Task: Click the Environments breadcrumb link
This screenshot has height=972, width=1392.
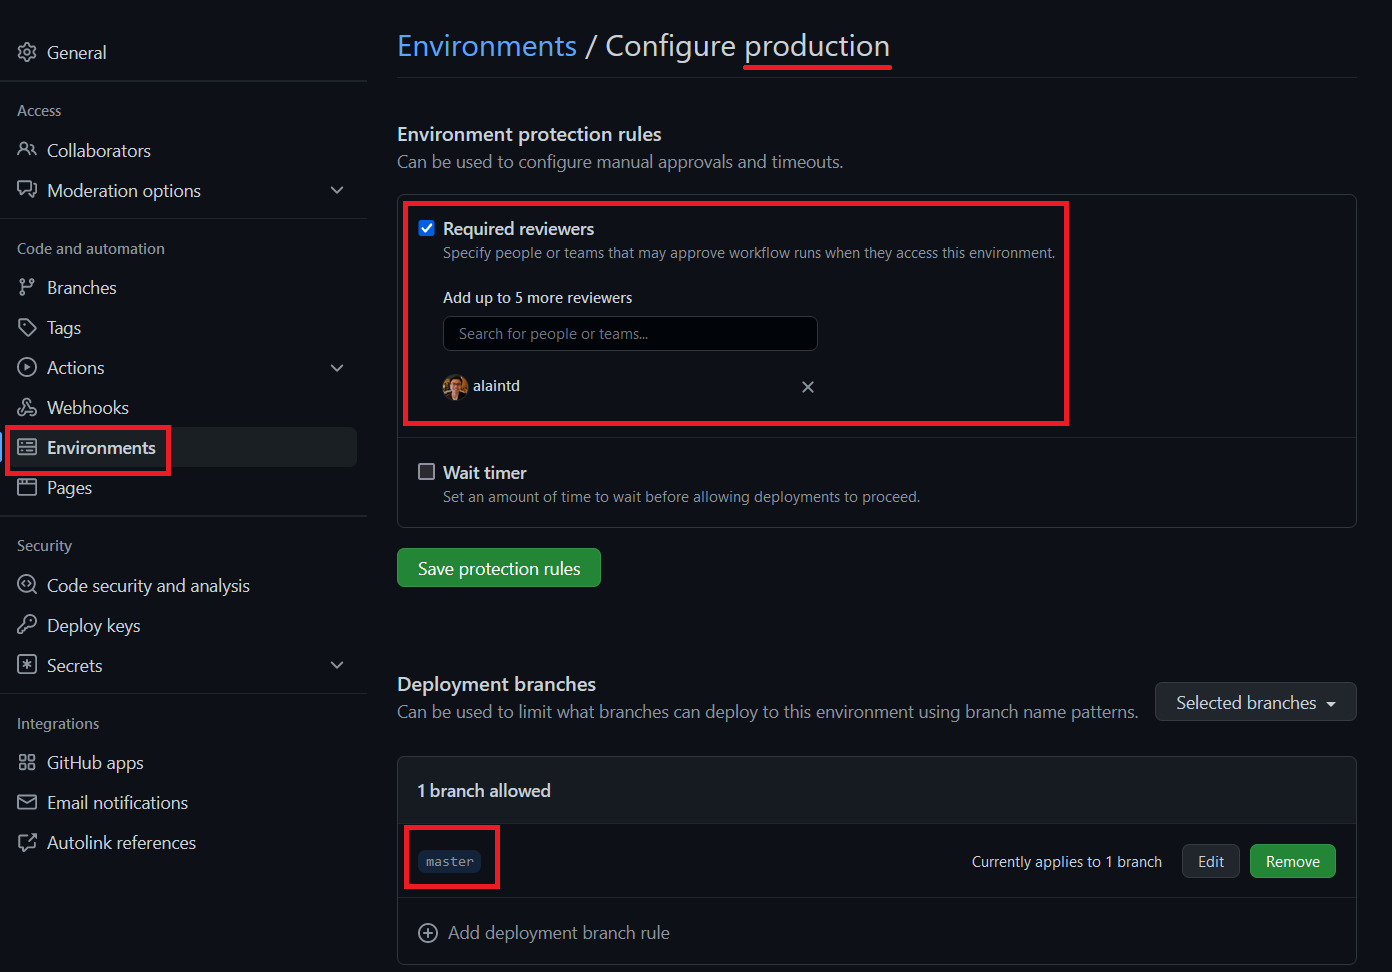Action: click(x=487, y=46)
